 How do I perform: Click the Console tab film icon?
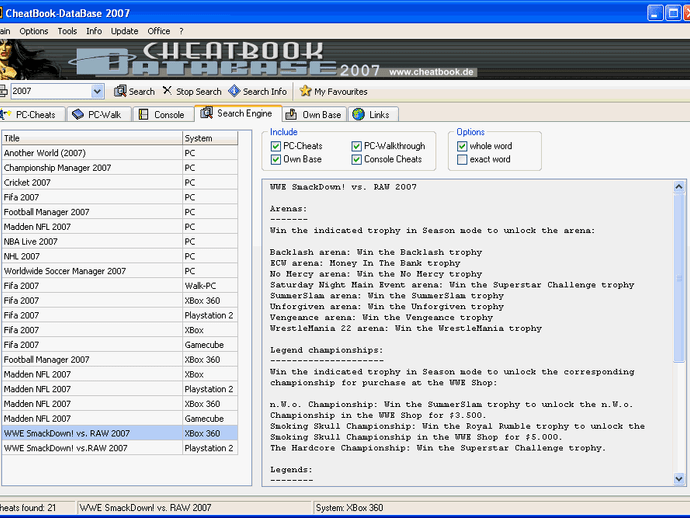pyautogui.click(x=143, y=114)
